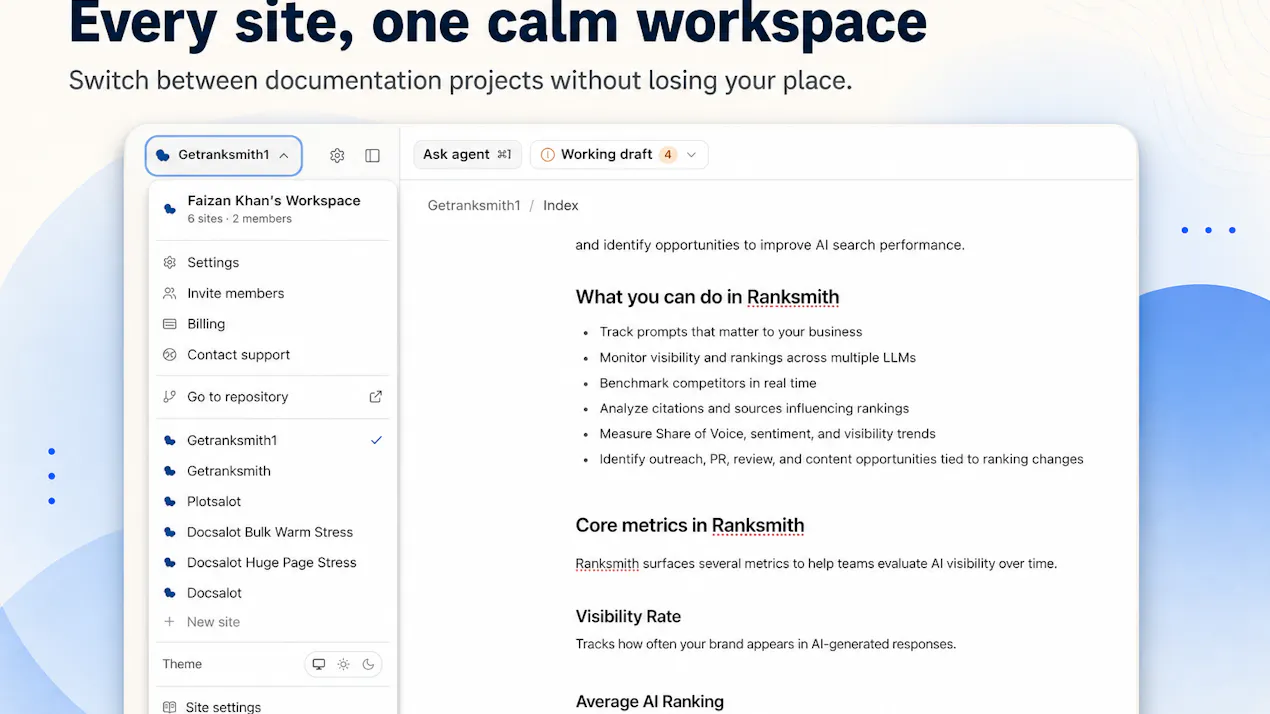Click the Getranksmith site logo icon
The width and height of the screenshot is (1270, 714).
(169, 471)
